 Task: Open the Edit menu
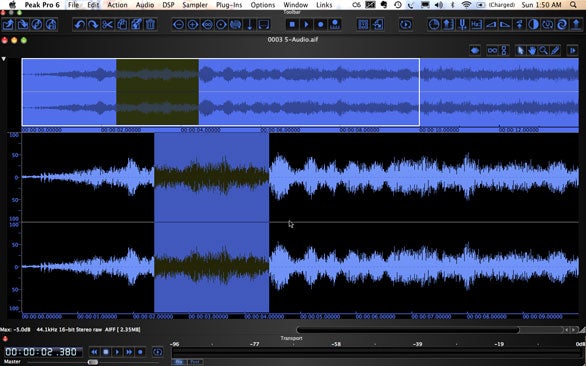(x=93, y=5)
